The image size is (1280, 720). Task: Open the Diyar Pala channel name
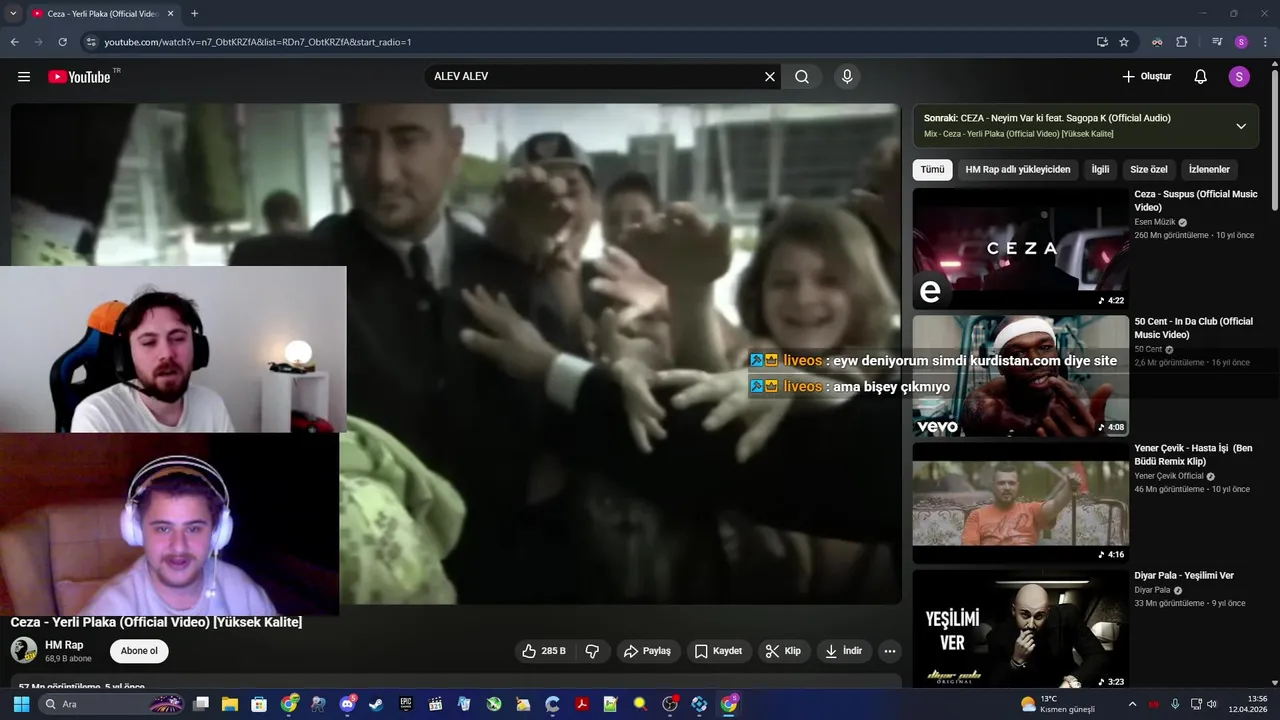[x=1152, y=590]
